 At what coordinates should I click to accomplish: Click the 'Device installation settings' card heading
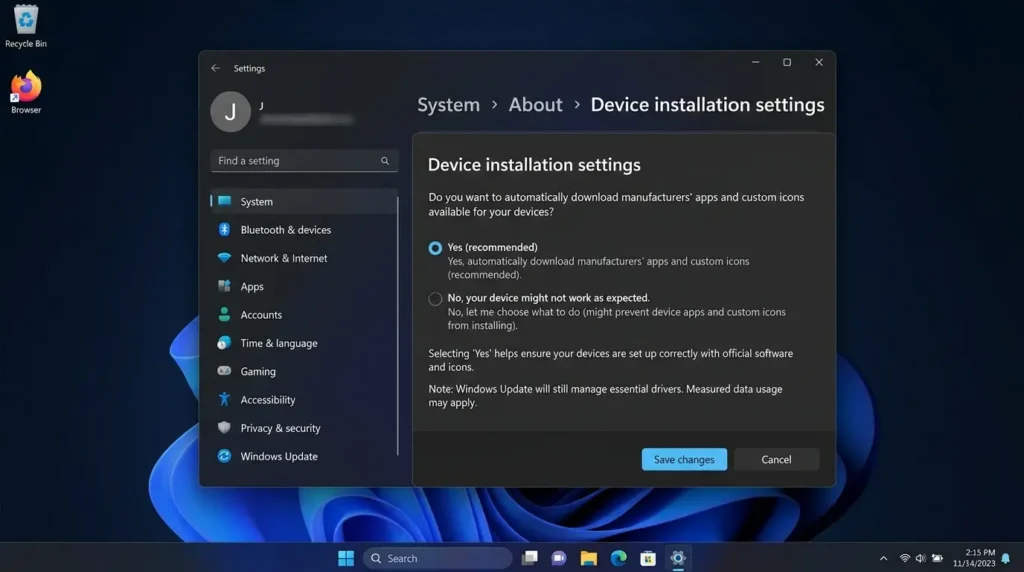534,165
